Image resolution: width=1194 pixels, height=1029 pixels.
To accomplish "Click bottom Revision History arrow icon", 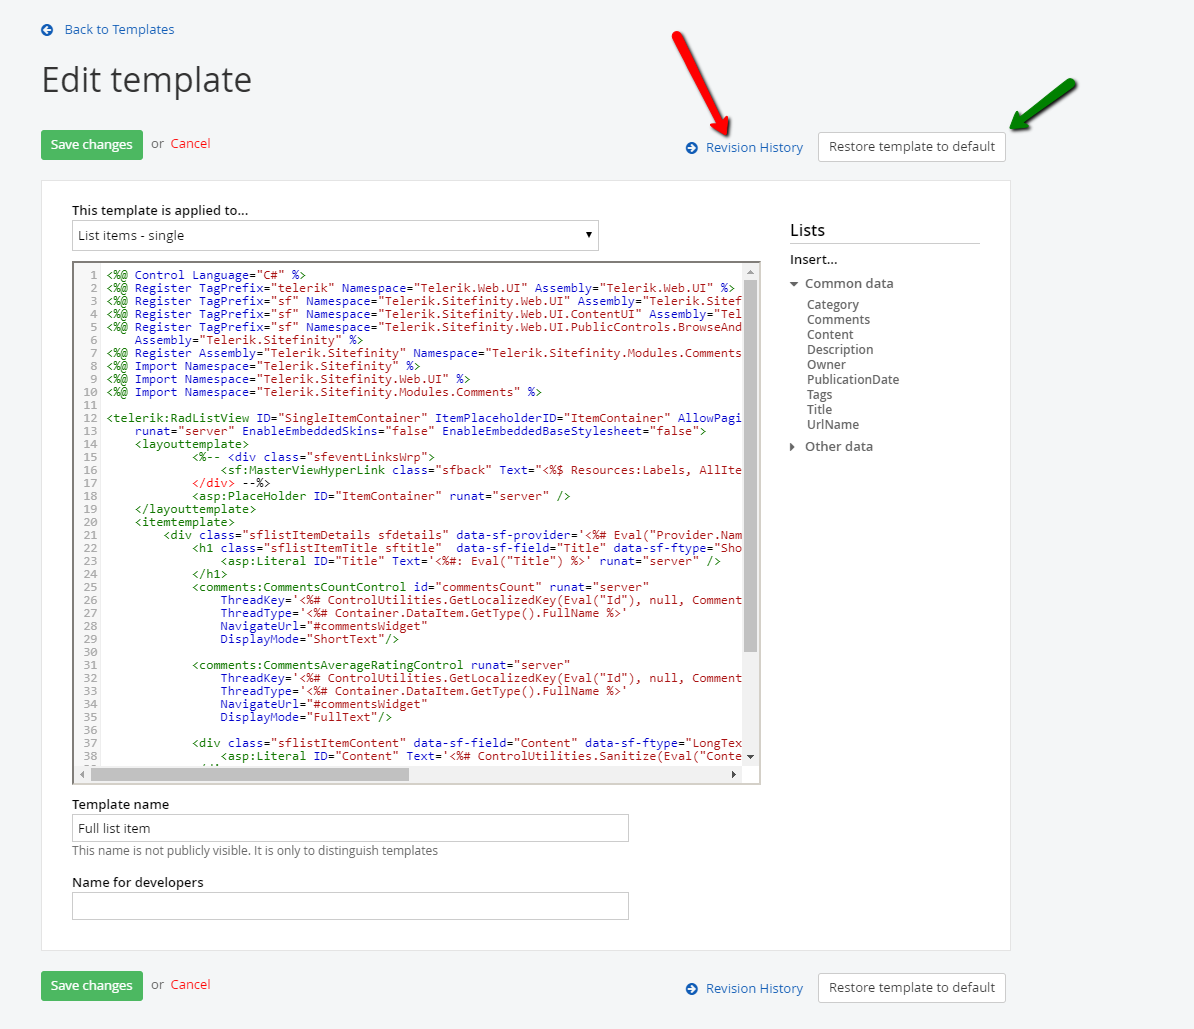I will (691, 989).
